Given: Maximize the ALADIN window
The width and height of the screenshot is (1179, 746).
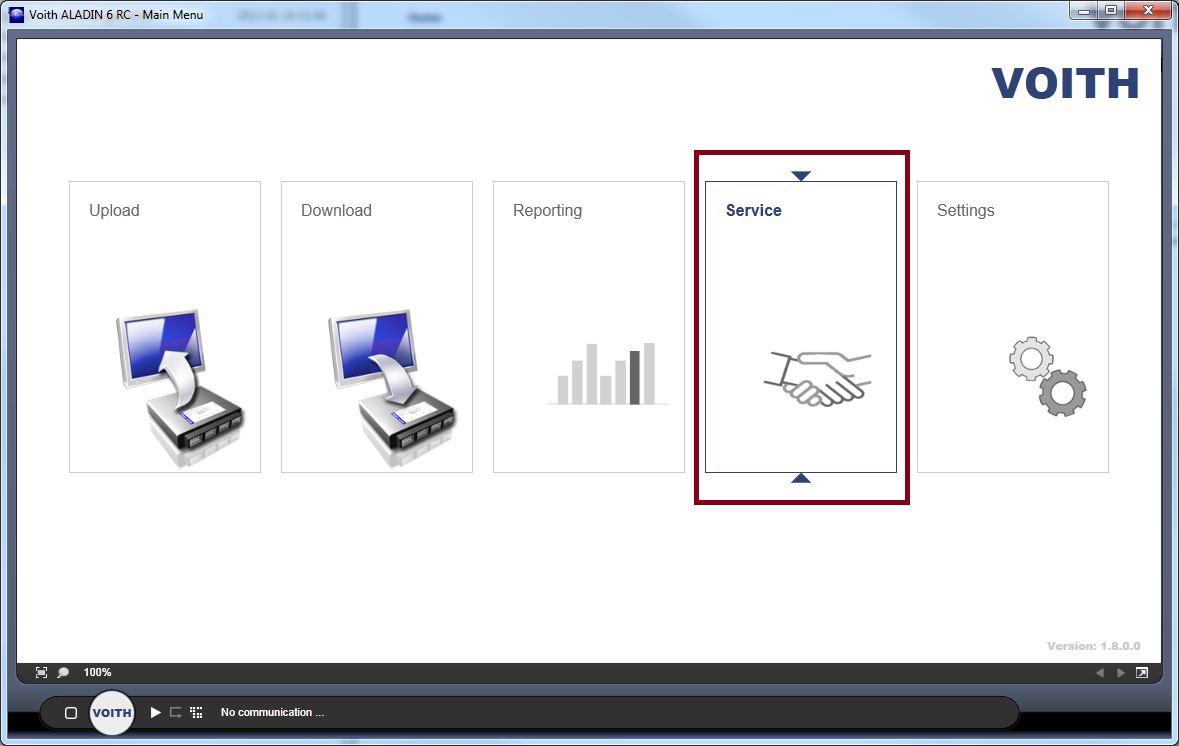Looking at the screenshot, I should pyautogui.click(x=1111, y=11).
